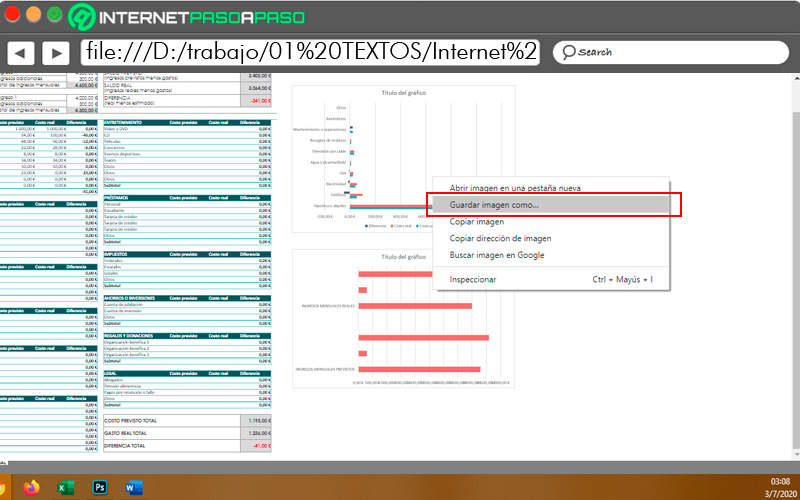Click the search magnifier icon
This screenshot has height=500, width=800.
[x=568, y=53]
